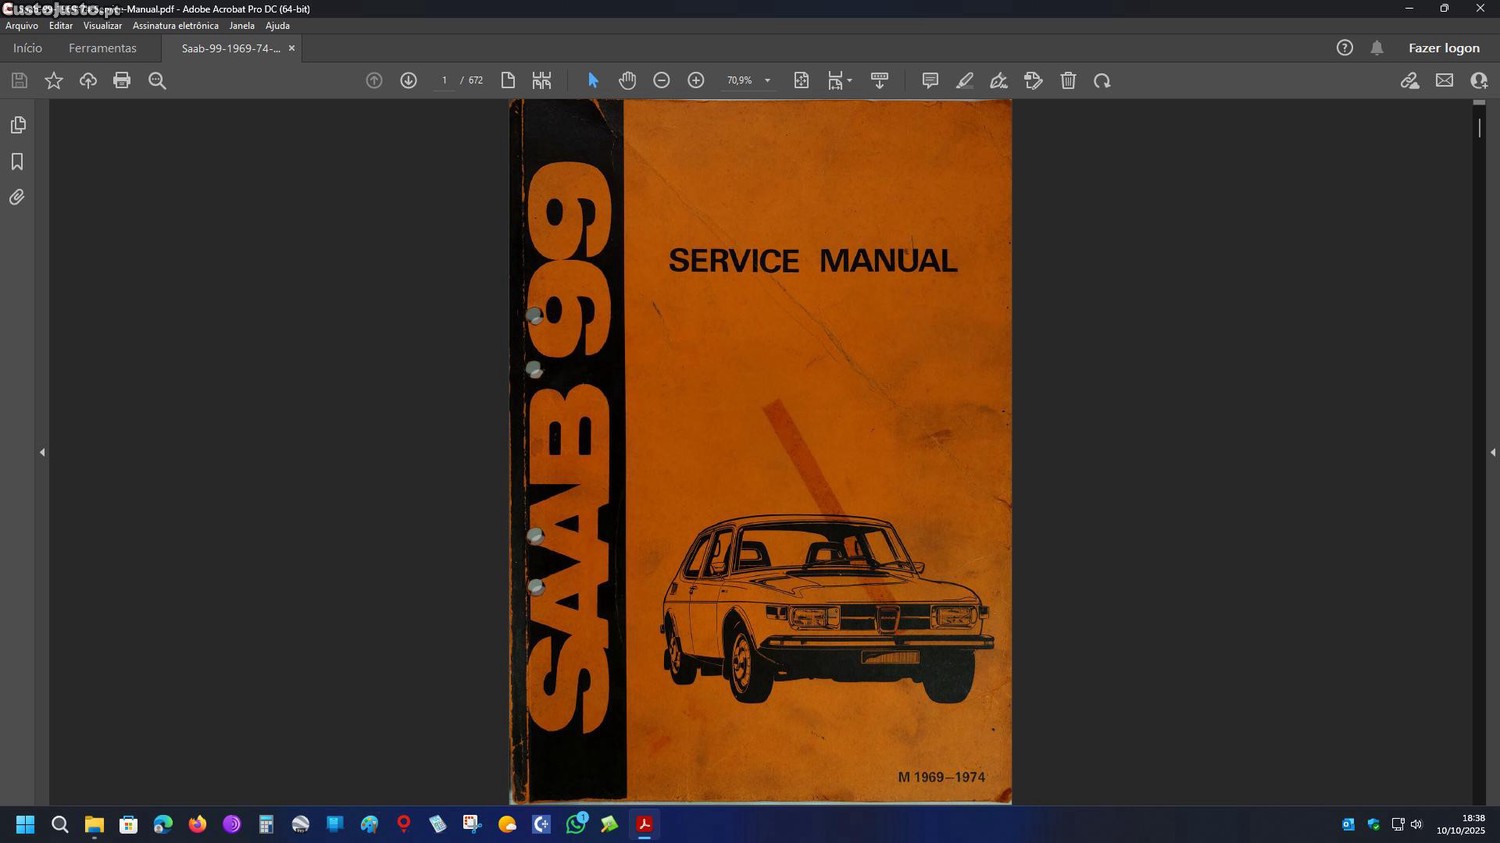1500x843 pixels.
Task: Click the zoom out minus icon
Action: [x=661, y=81]
